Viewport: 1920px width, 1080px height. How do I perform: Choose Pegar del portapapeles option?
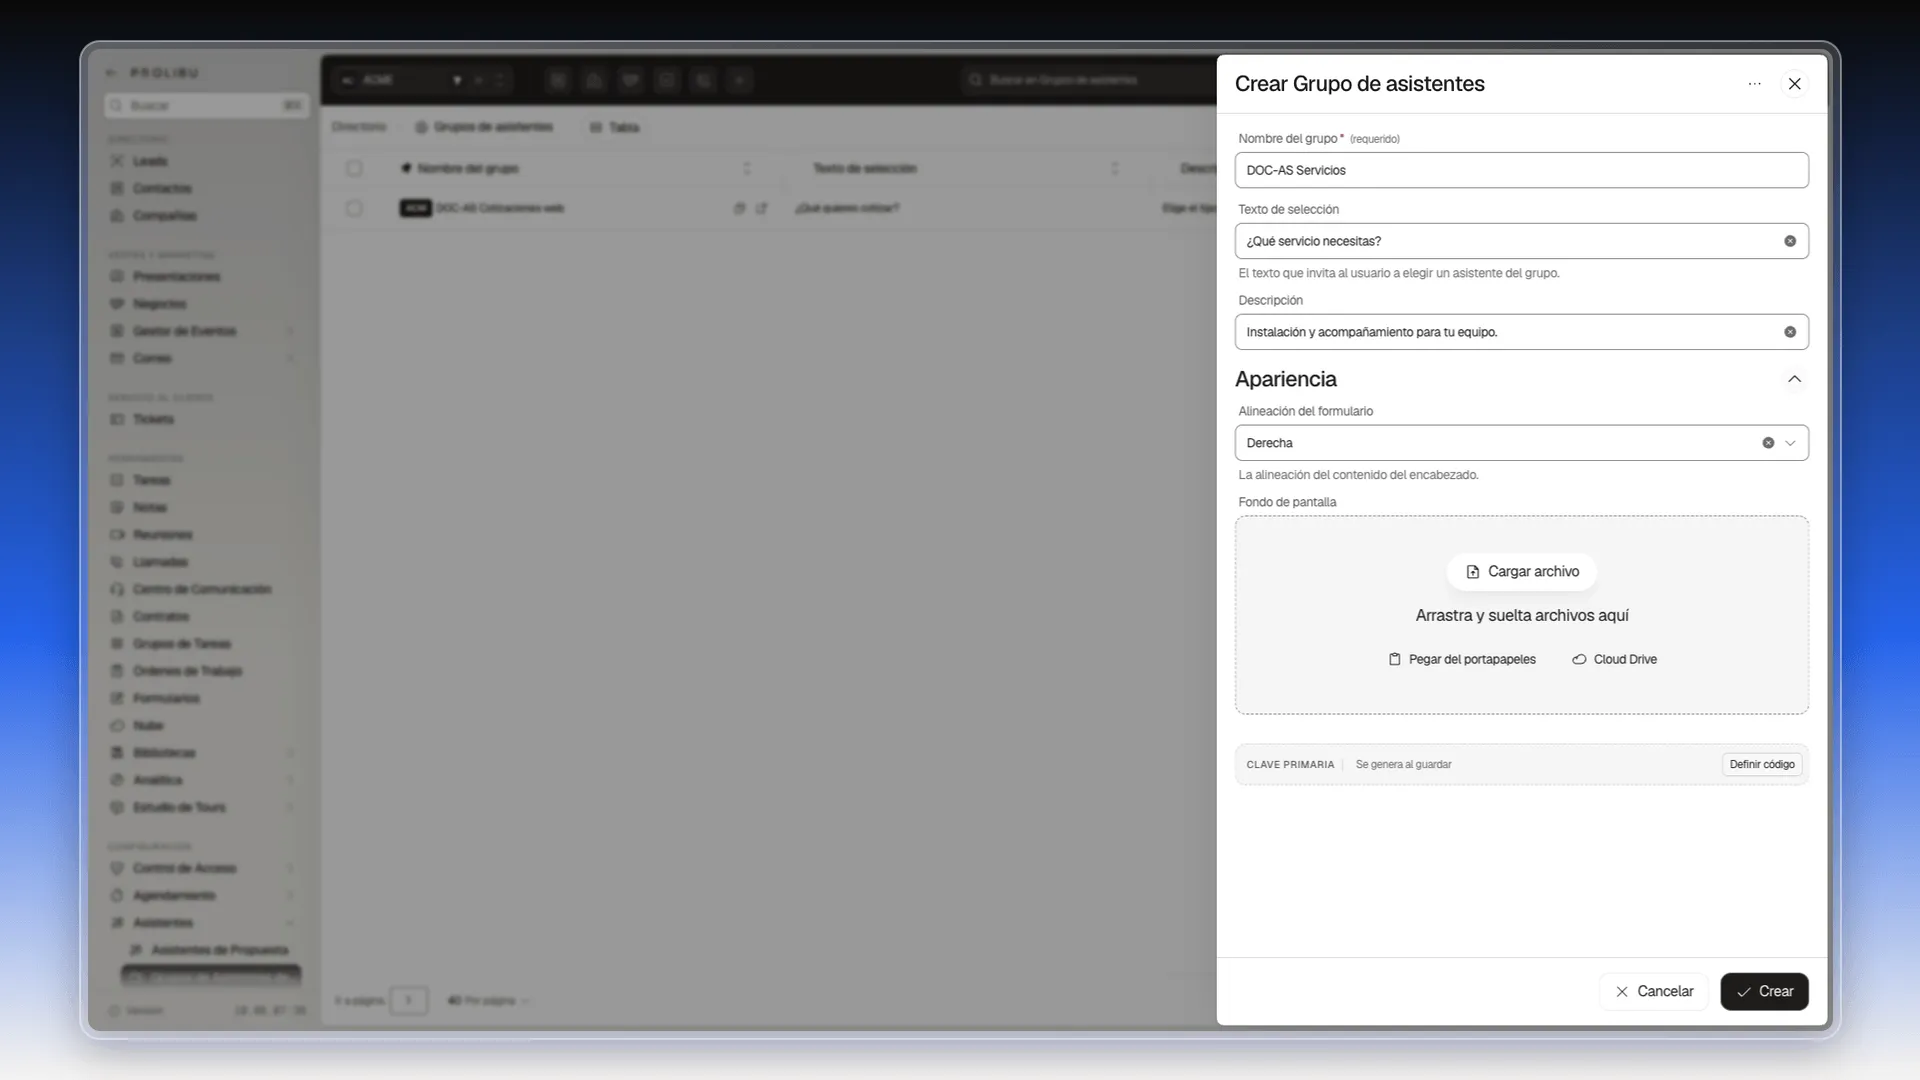[x=1462, y=659]
